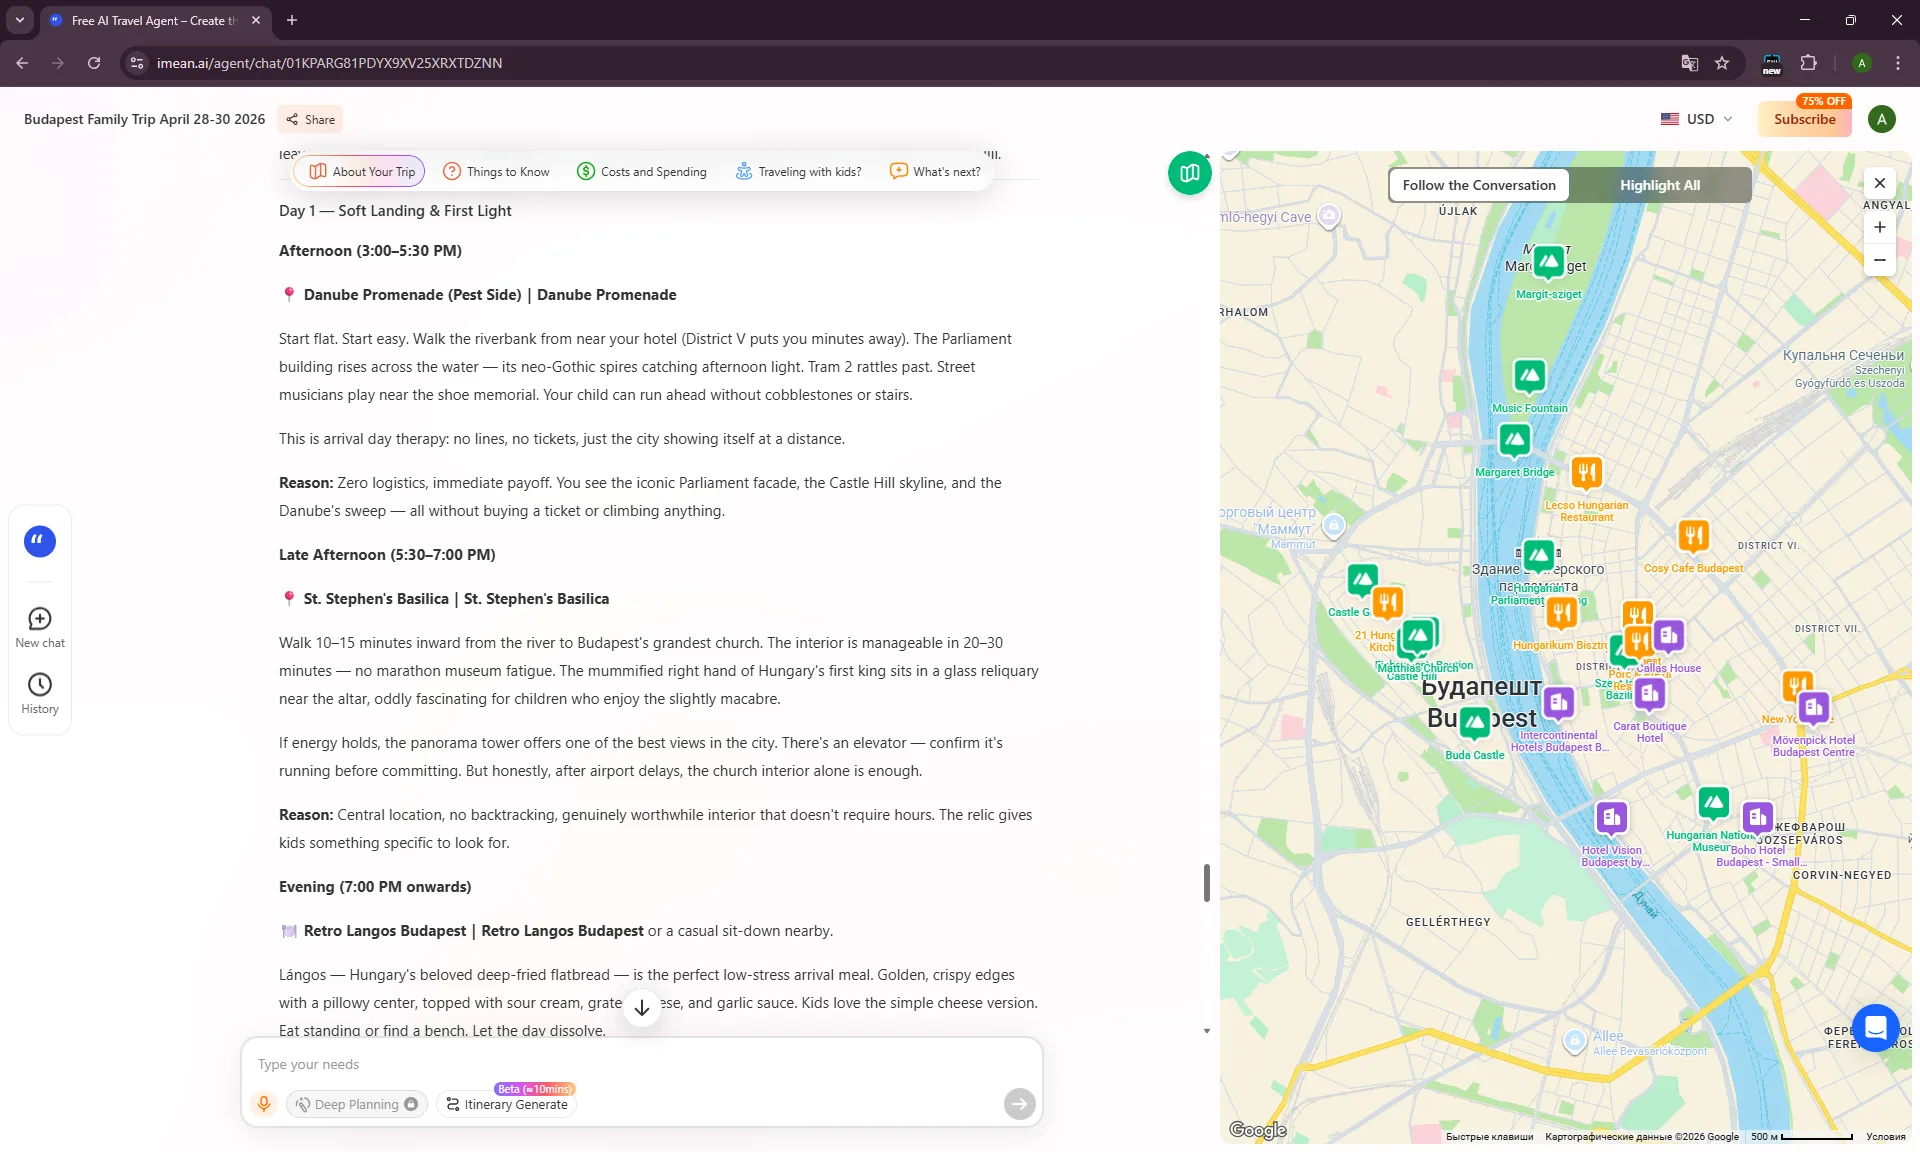Click the Share button
The image size is (1920, 1152).
[x=310, y=119]
